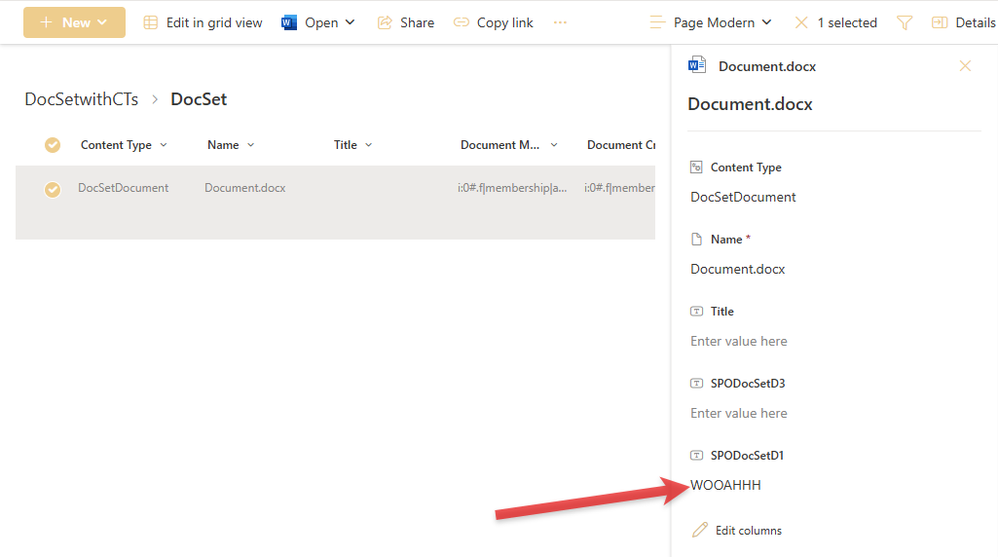Toggle select-all checkbox in list header
Screen dimensions: 998x557
53,145
